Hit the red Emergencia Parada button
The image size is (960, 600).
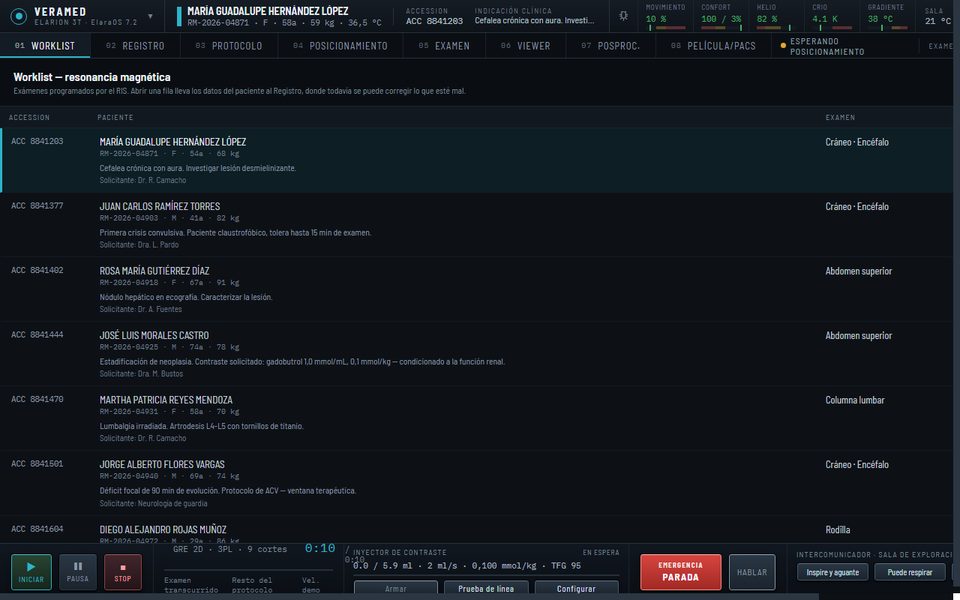681,572
